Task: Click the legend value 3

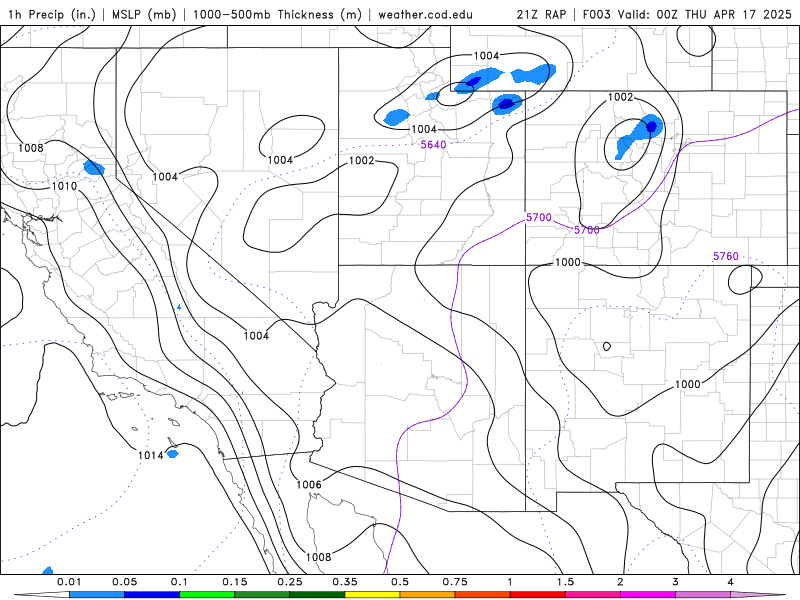Action: [x=675, y=582]
